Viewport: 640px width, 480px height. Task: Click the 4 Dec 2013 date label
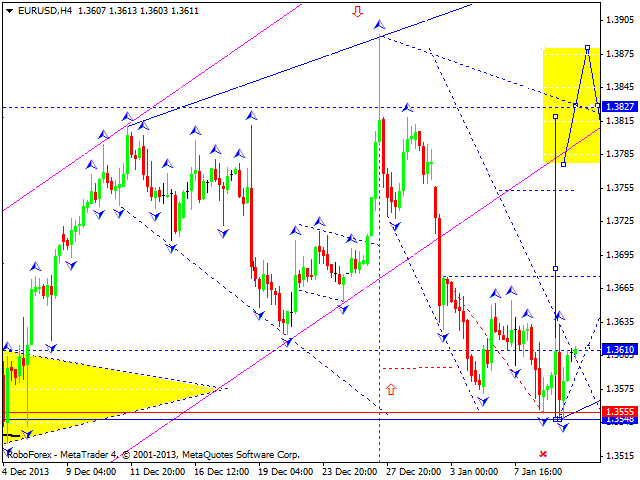point(25,471)
